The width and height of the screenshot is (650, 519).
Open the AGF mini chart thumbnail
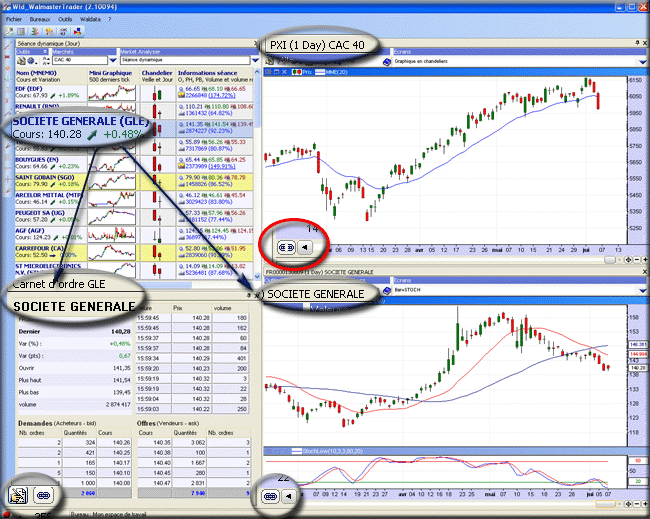(112, 235)
